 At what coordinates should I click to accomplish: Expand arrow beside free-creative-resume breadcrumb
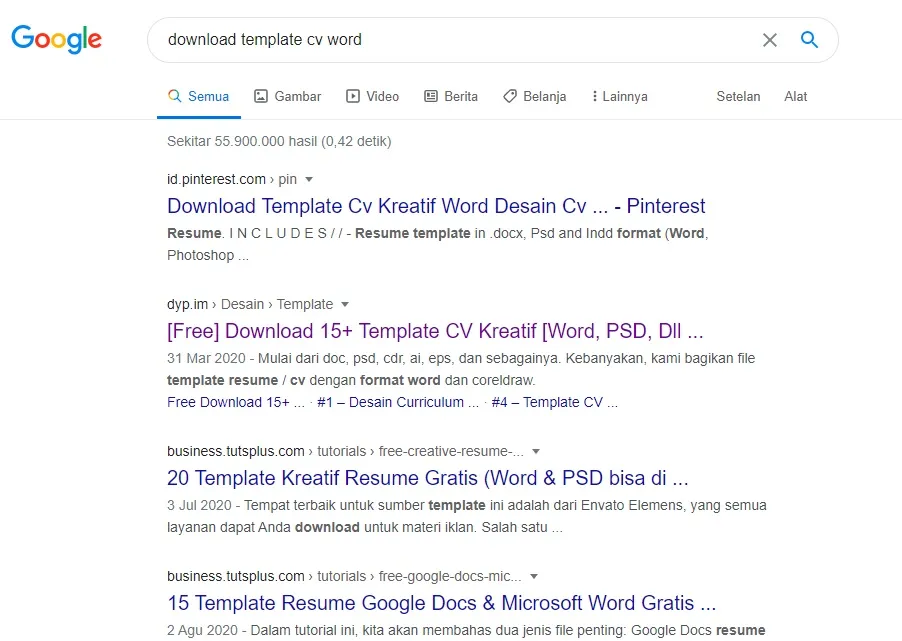click(536, 452)
